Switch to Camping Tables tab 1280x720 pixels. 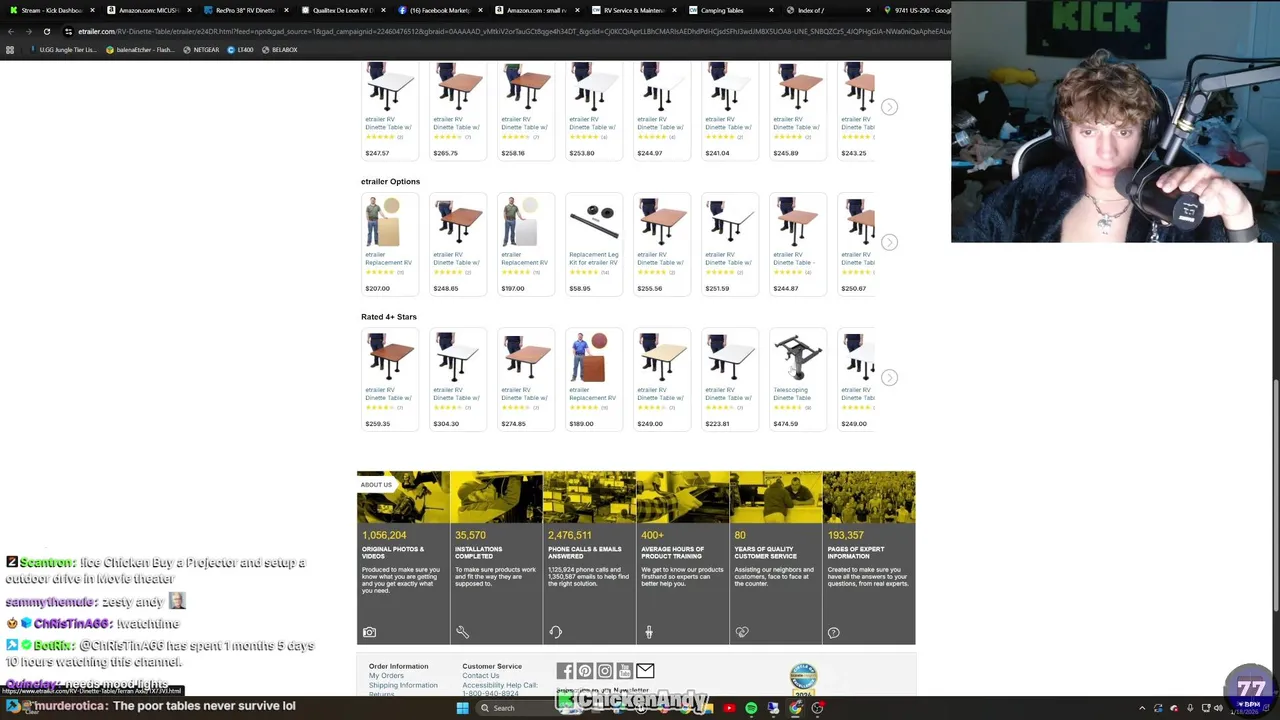(729, 10)
